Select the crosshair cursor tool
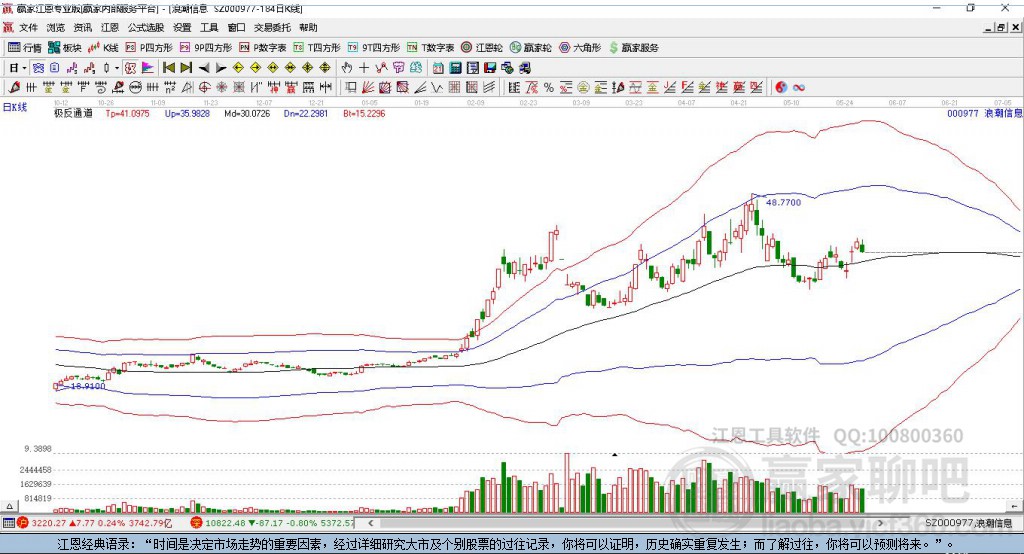1024x554 pixels. pos(364,68)
